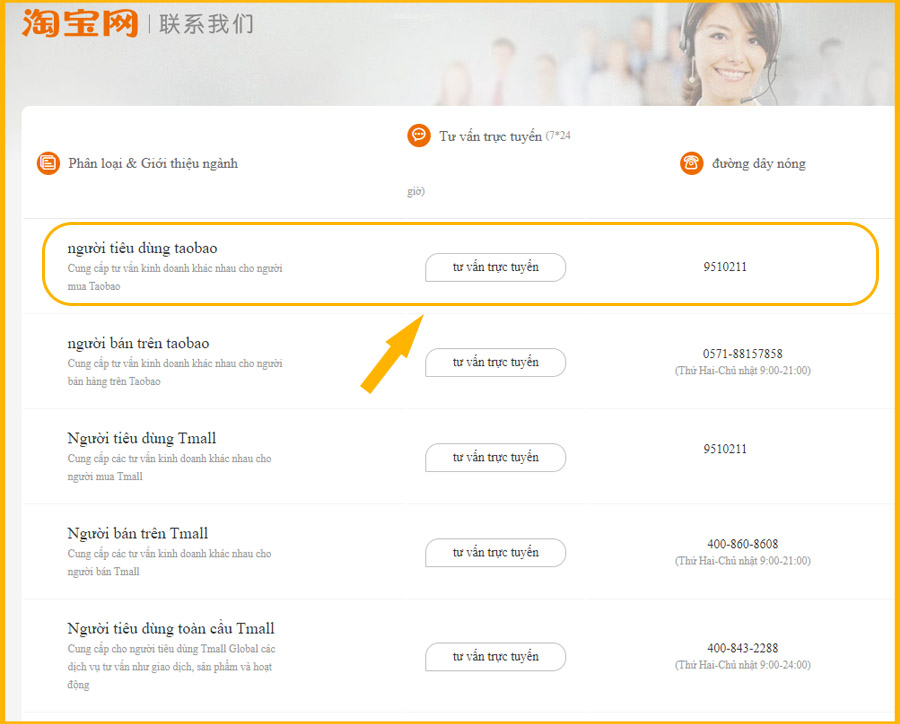Select the người tiêu dùng taobao heading
Screen dimensions: 900x724
coord(142,248)
